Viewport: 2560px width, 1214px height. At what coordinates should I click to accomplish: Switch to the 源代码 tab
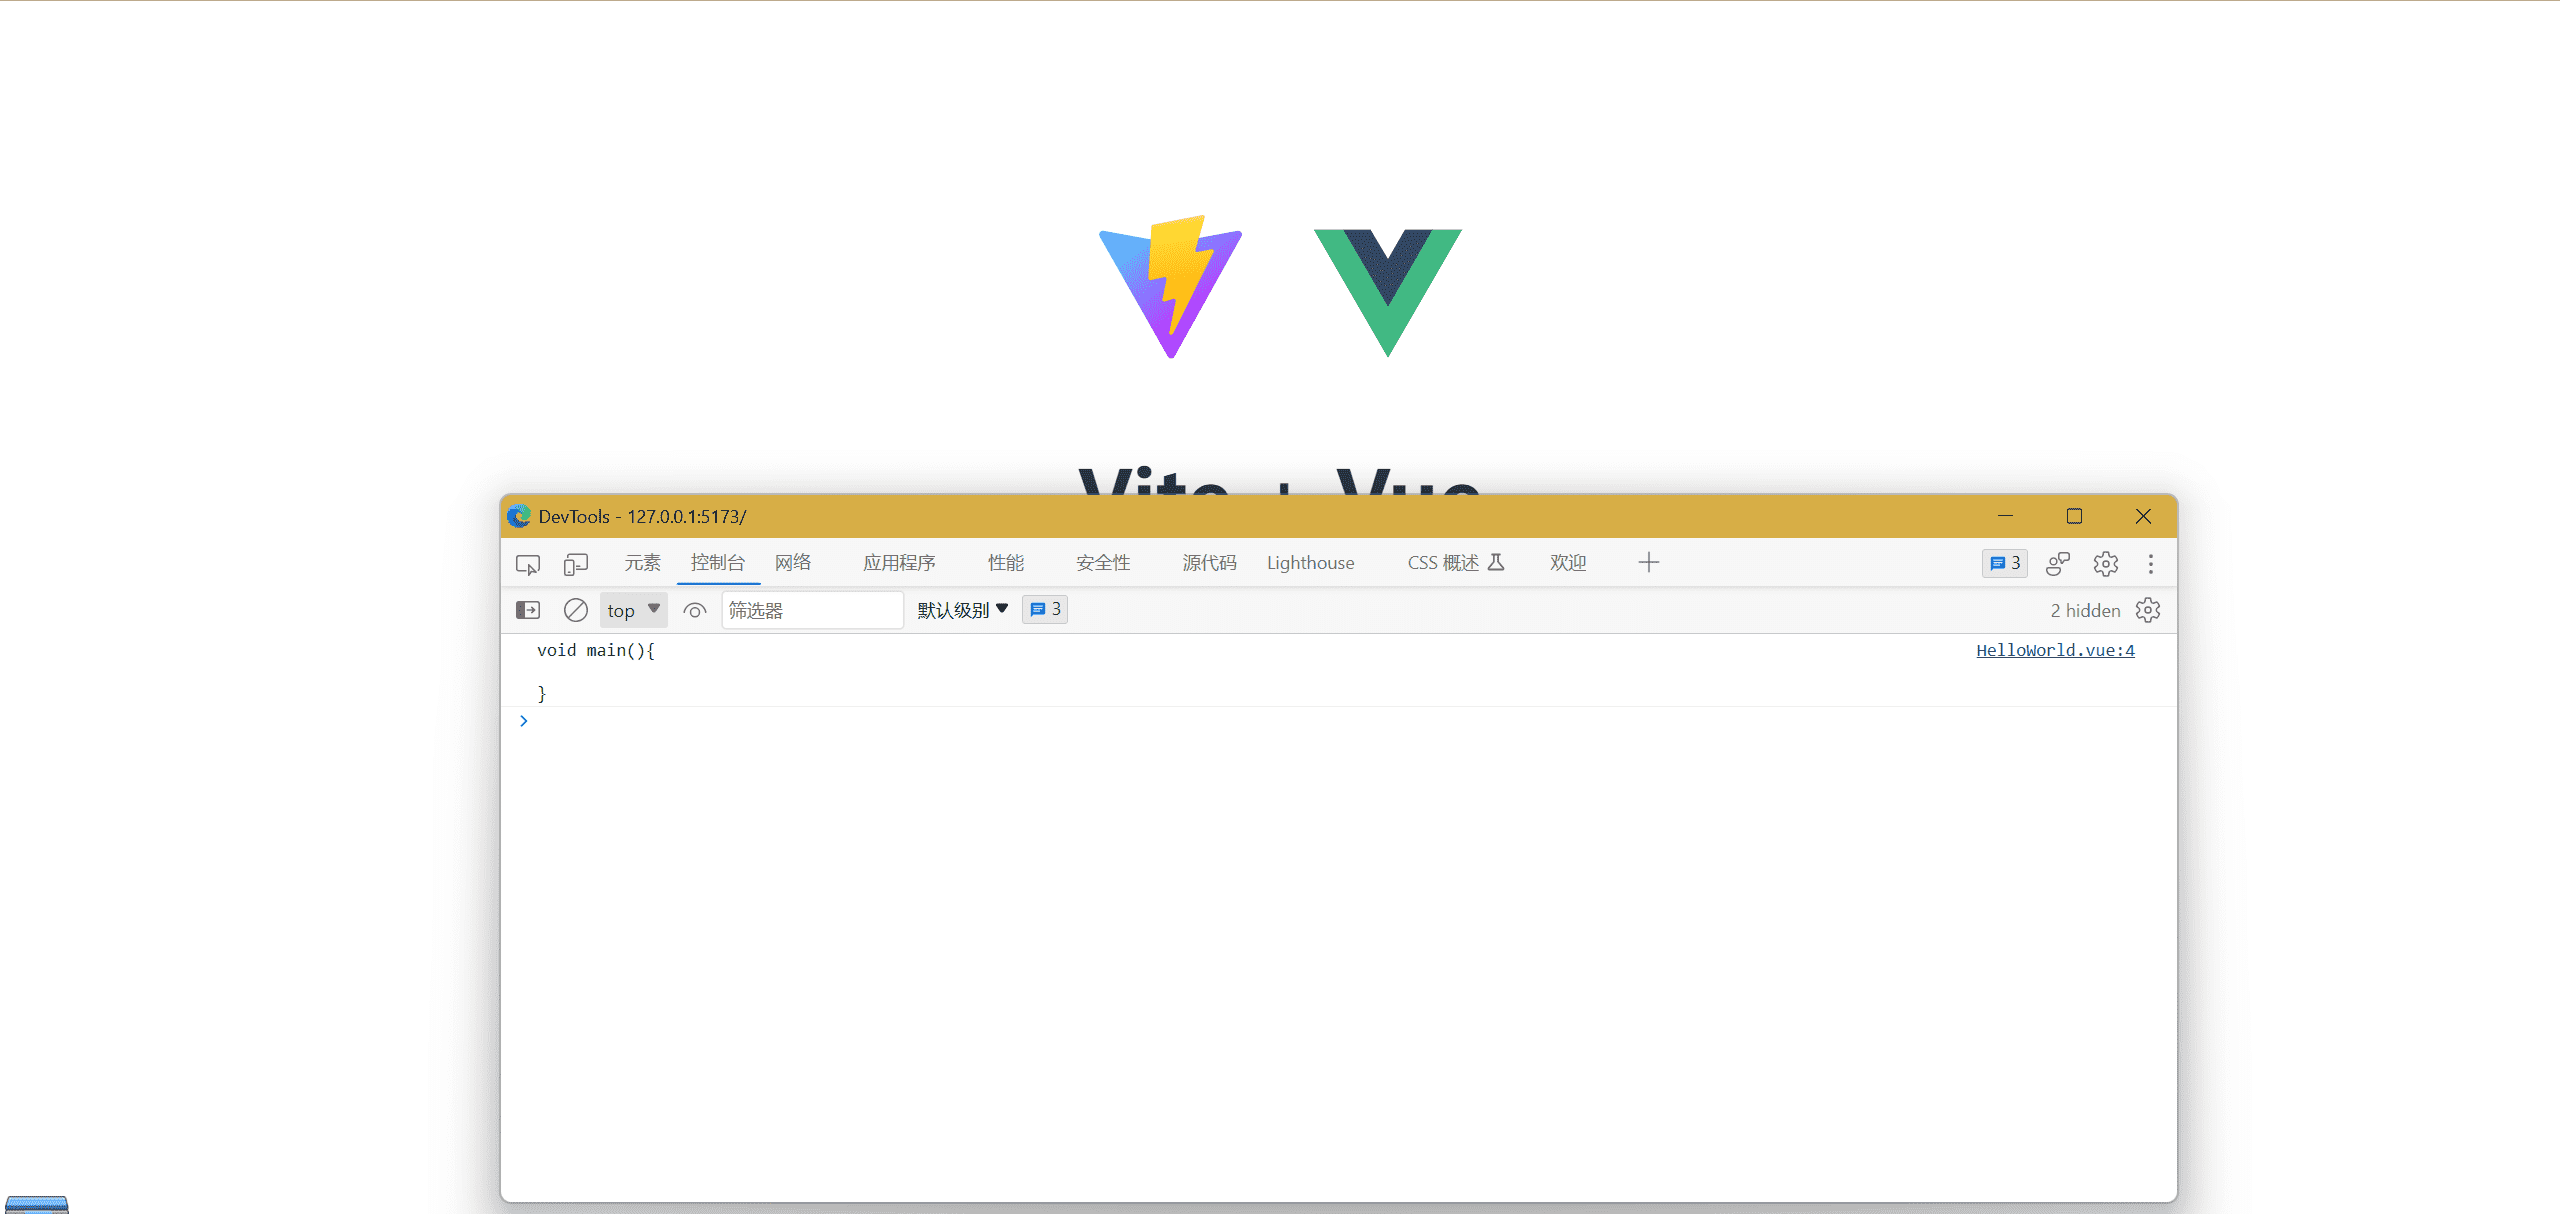[1209, 563]
